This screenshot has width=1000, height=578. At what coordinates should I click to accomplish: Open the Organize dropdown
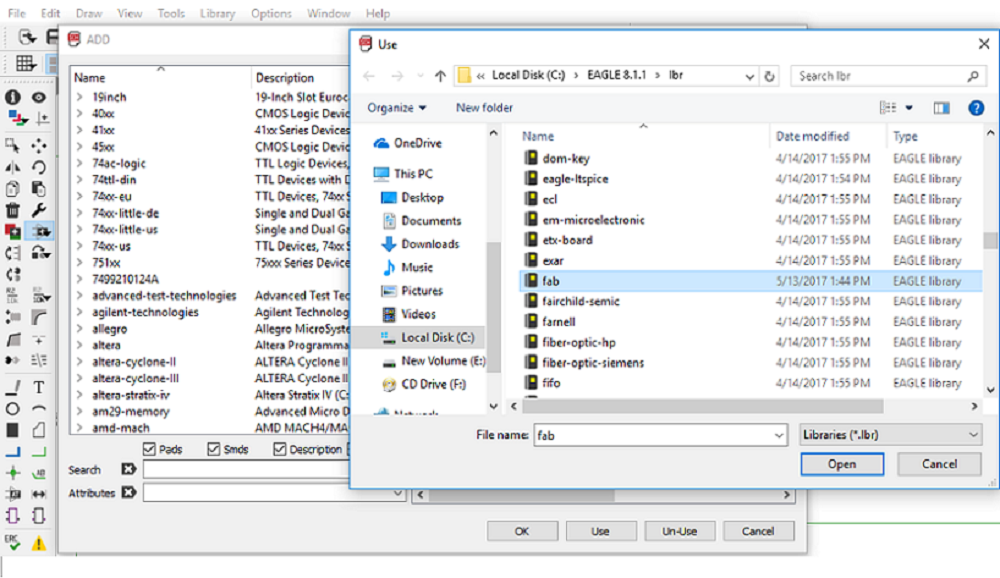pos(397,108)
